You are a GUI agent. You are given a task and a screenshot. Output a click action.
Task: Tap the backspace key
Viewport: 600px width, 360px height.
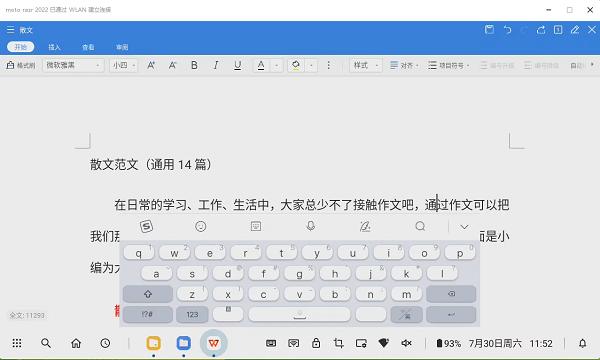(x=451, y=294)
